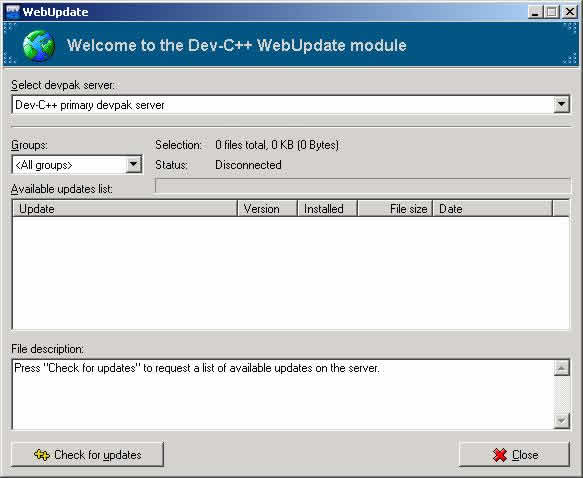The width and height of the screenshot is (583, 478).
Task: Click the download progress bar
Action: (x=363, y=185)
